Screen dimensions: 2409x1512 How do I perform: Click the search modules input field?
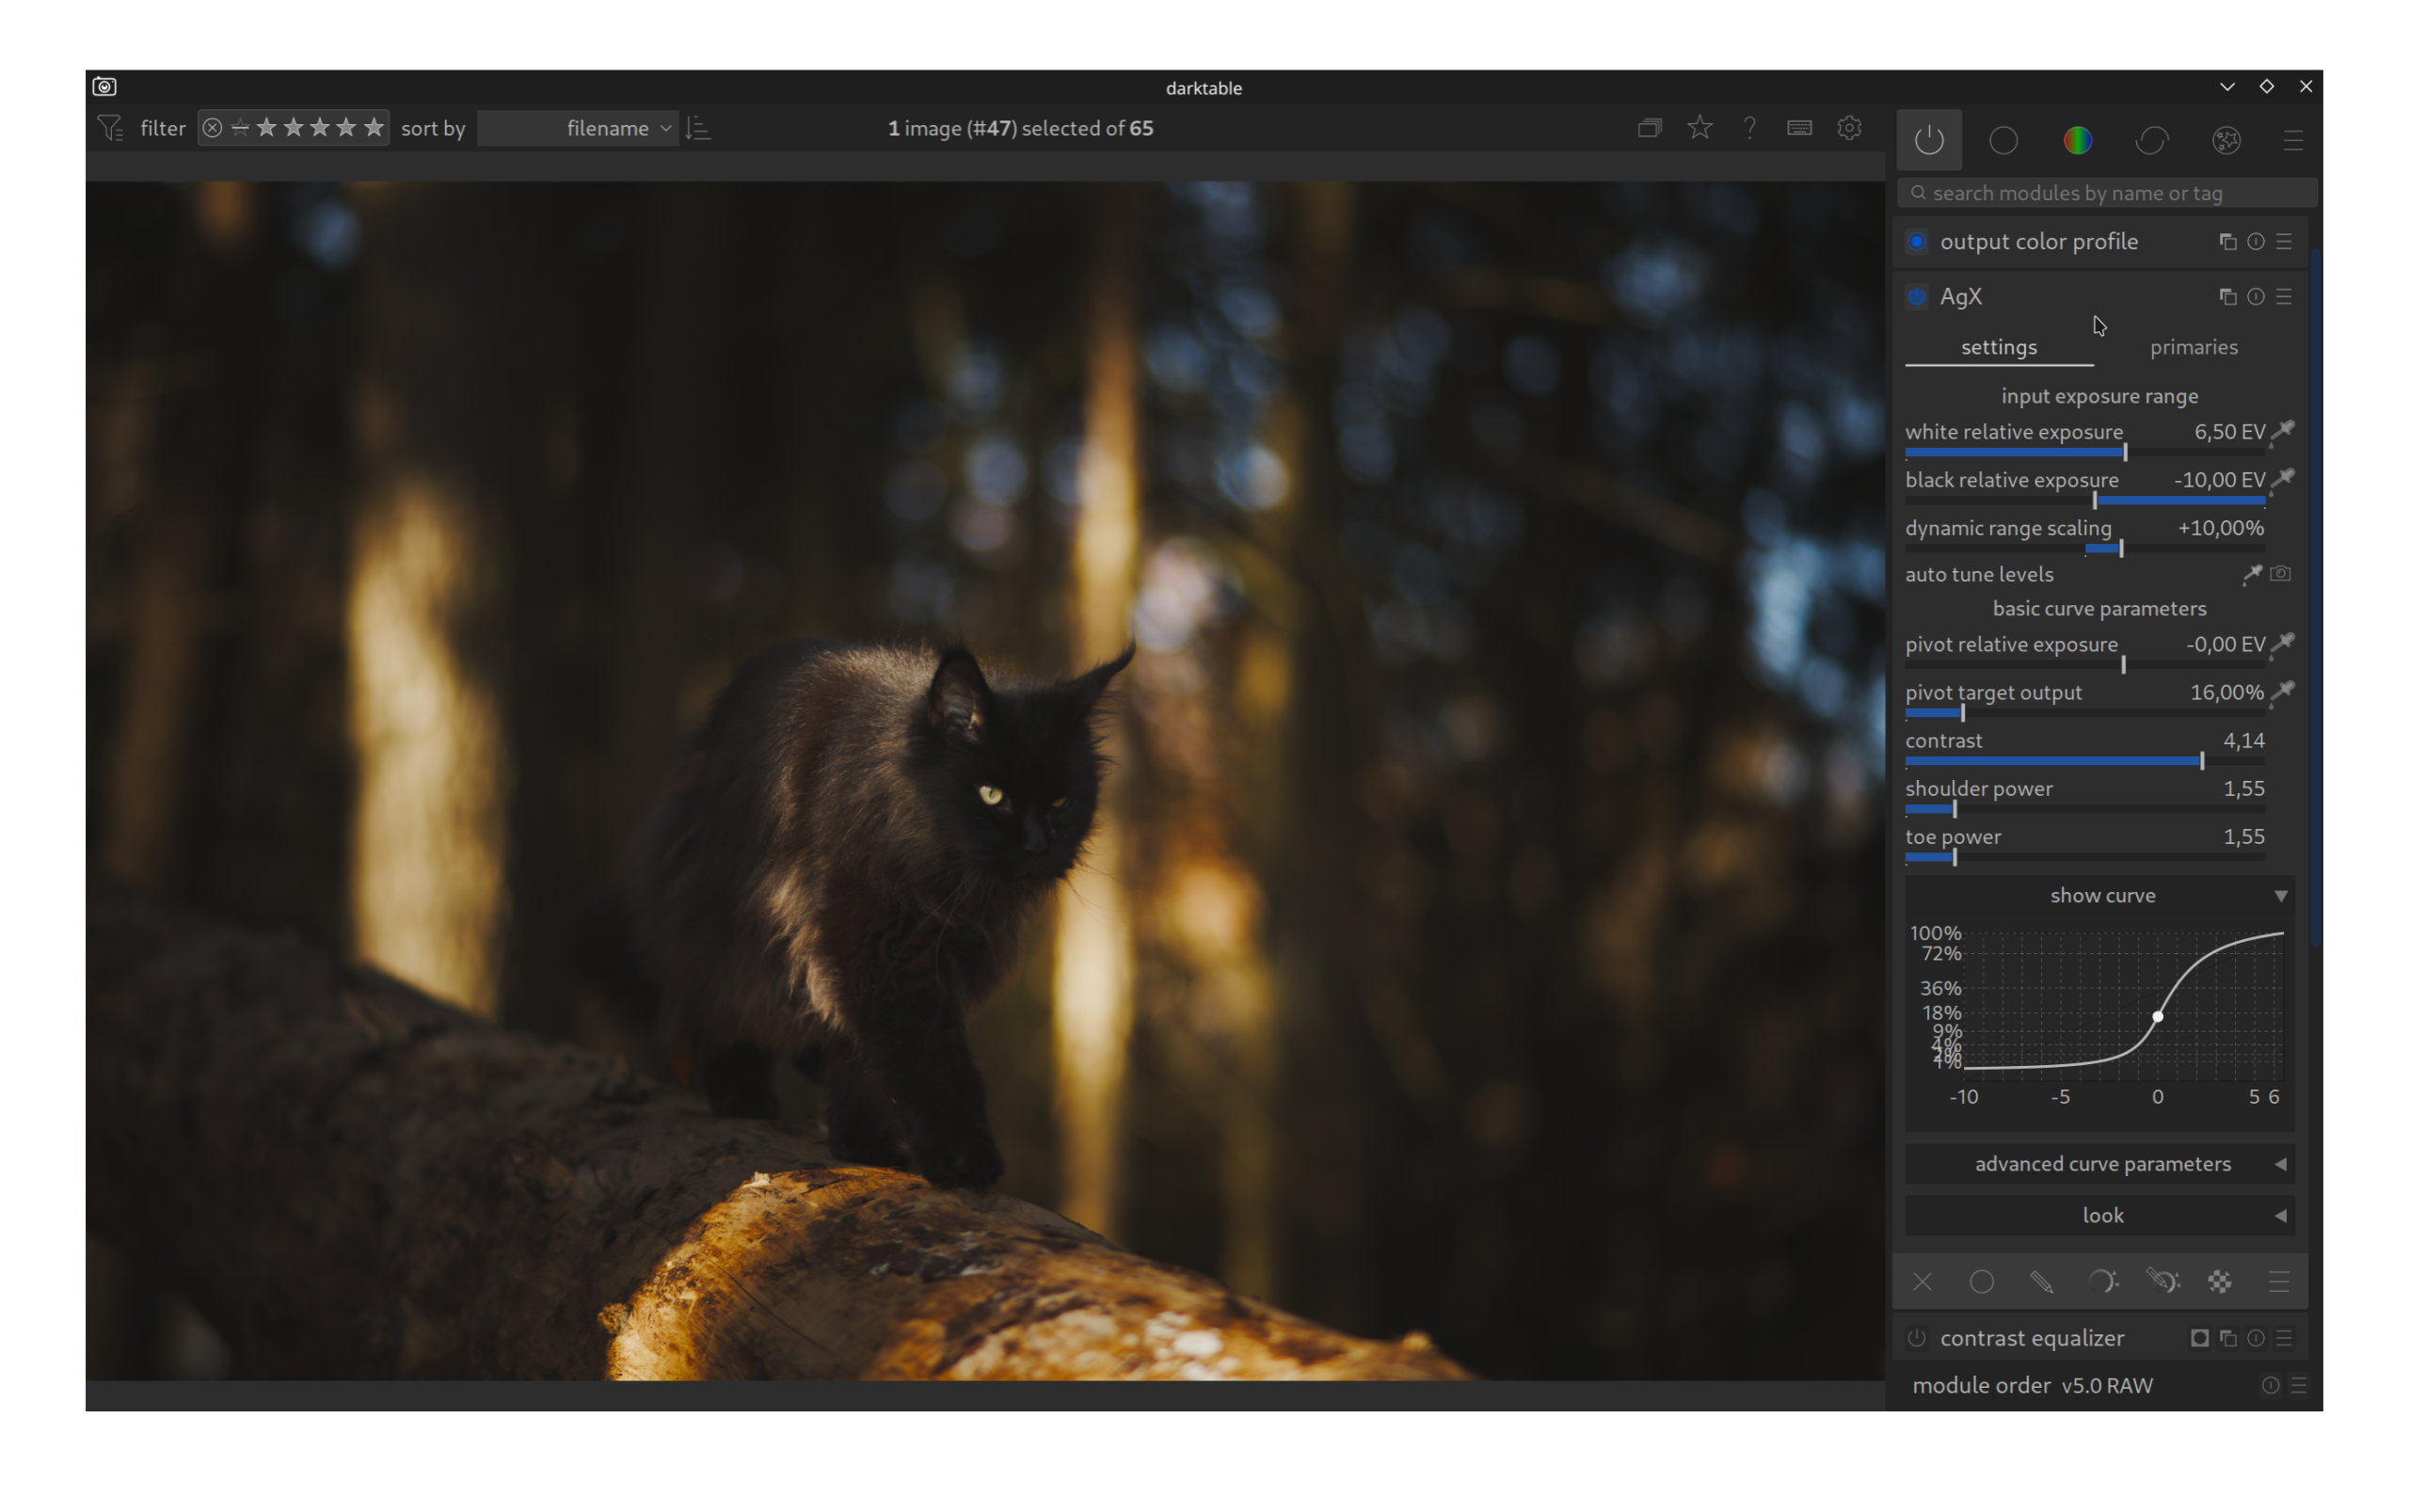(x=2110, y=193)
